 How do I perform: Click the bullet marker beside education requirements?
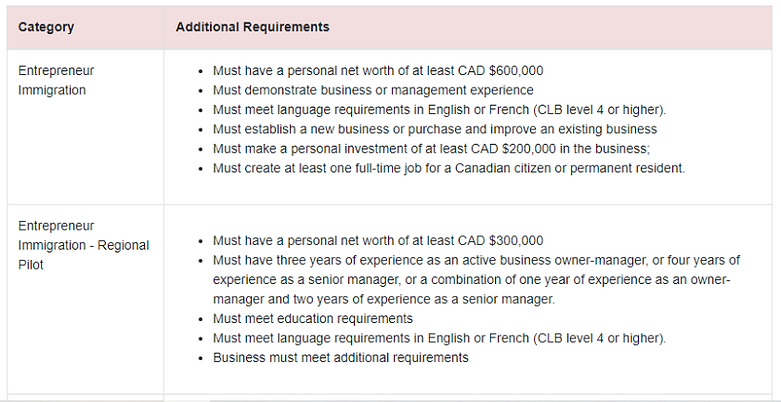click(201, 319)
